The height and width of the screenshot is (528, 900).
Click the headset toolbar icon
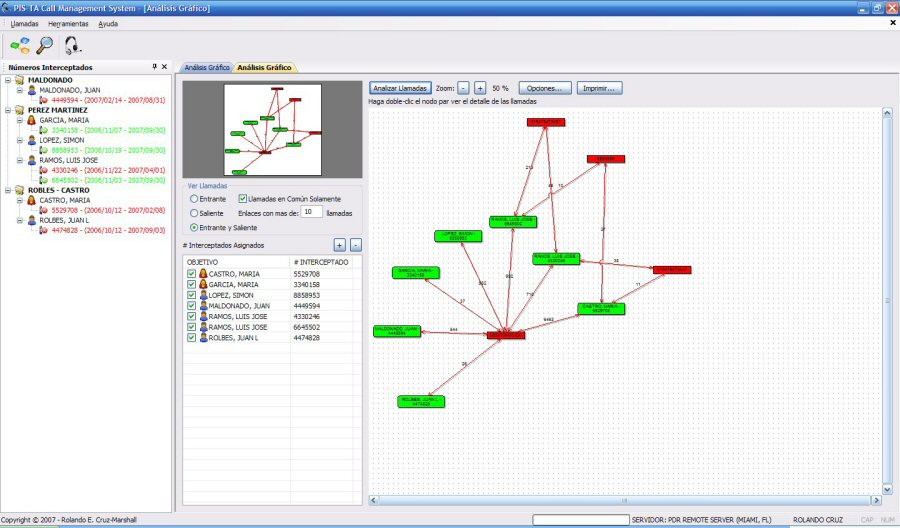click(x=72, y=45)
